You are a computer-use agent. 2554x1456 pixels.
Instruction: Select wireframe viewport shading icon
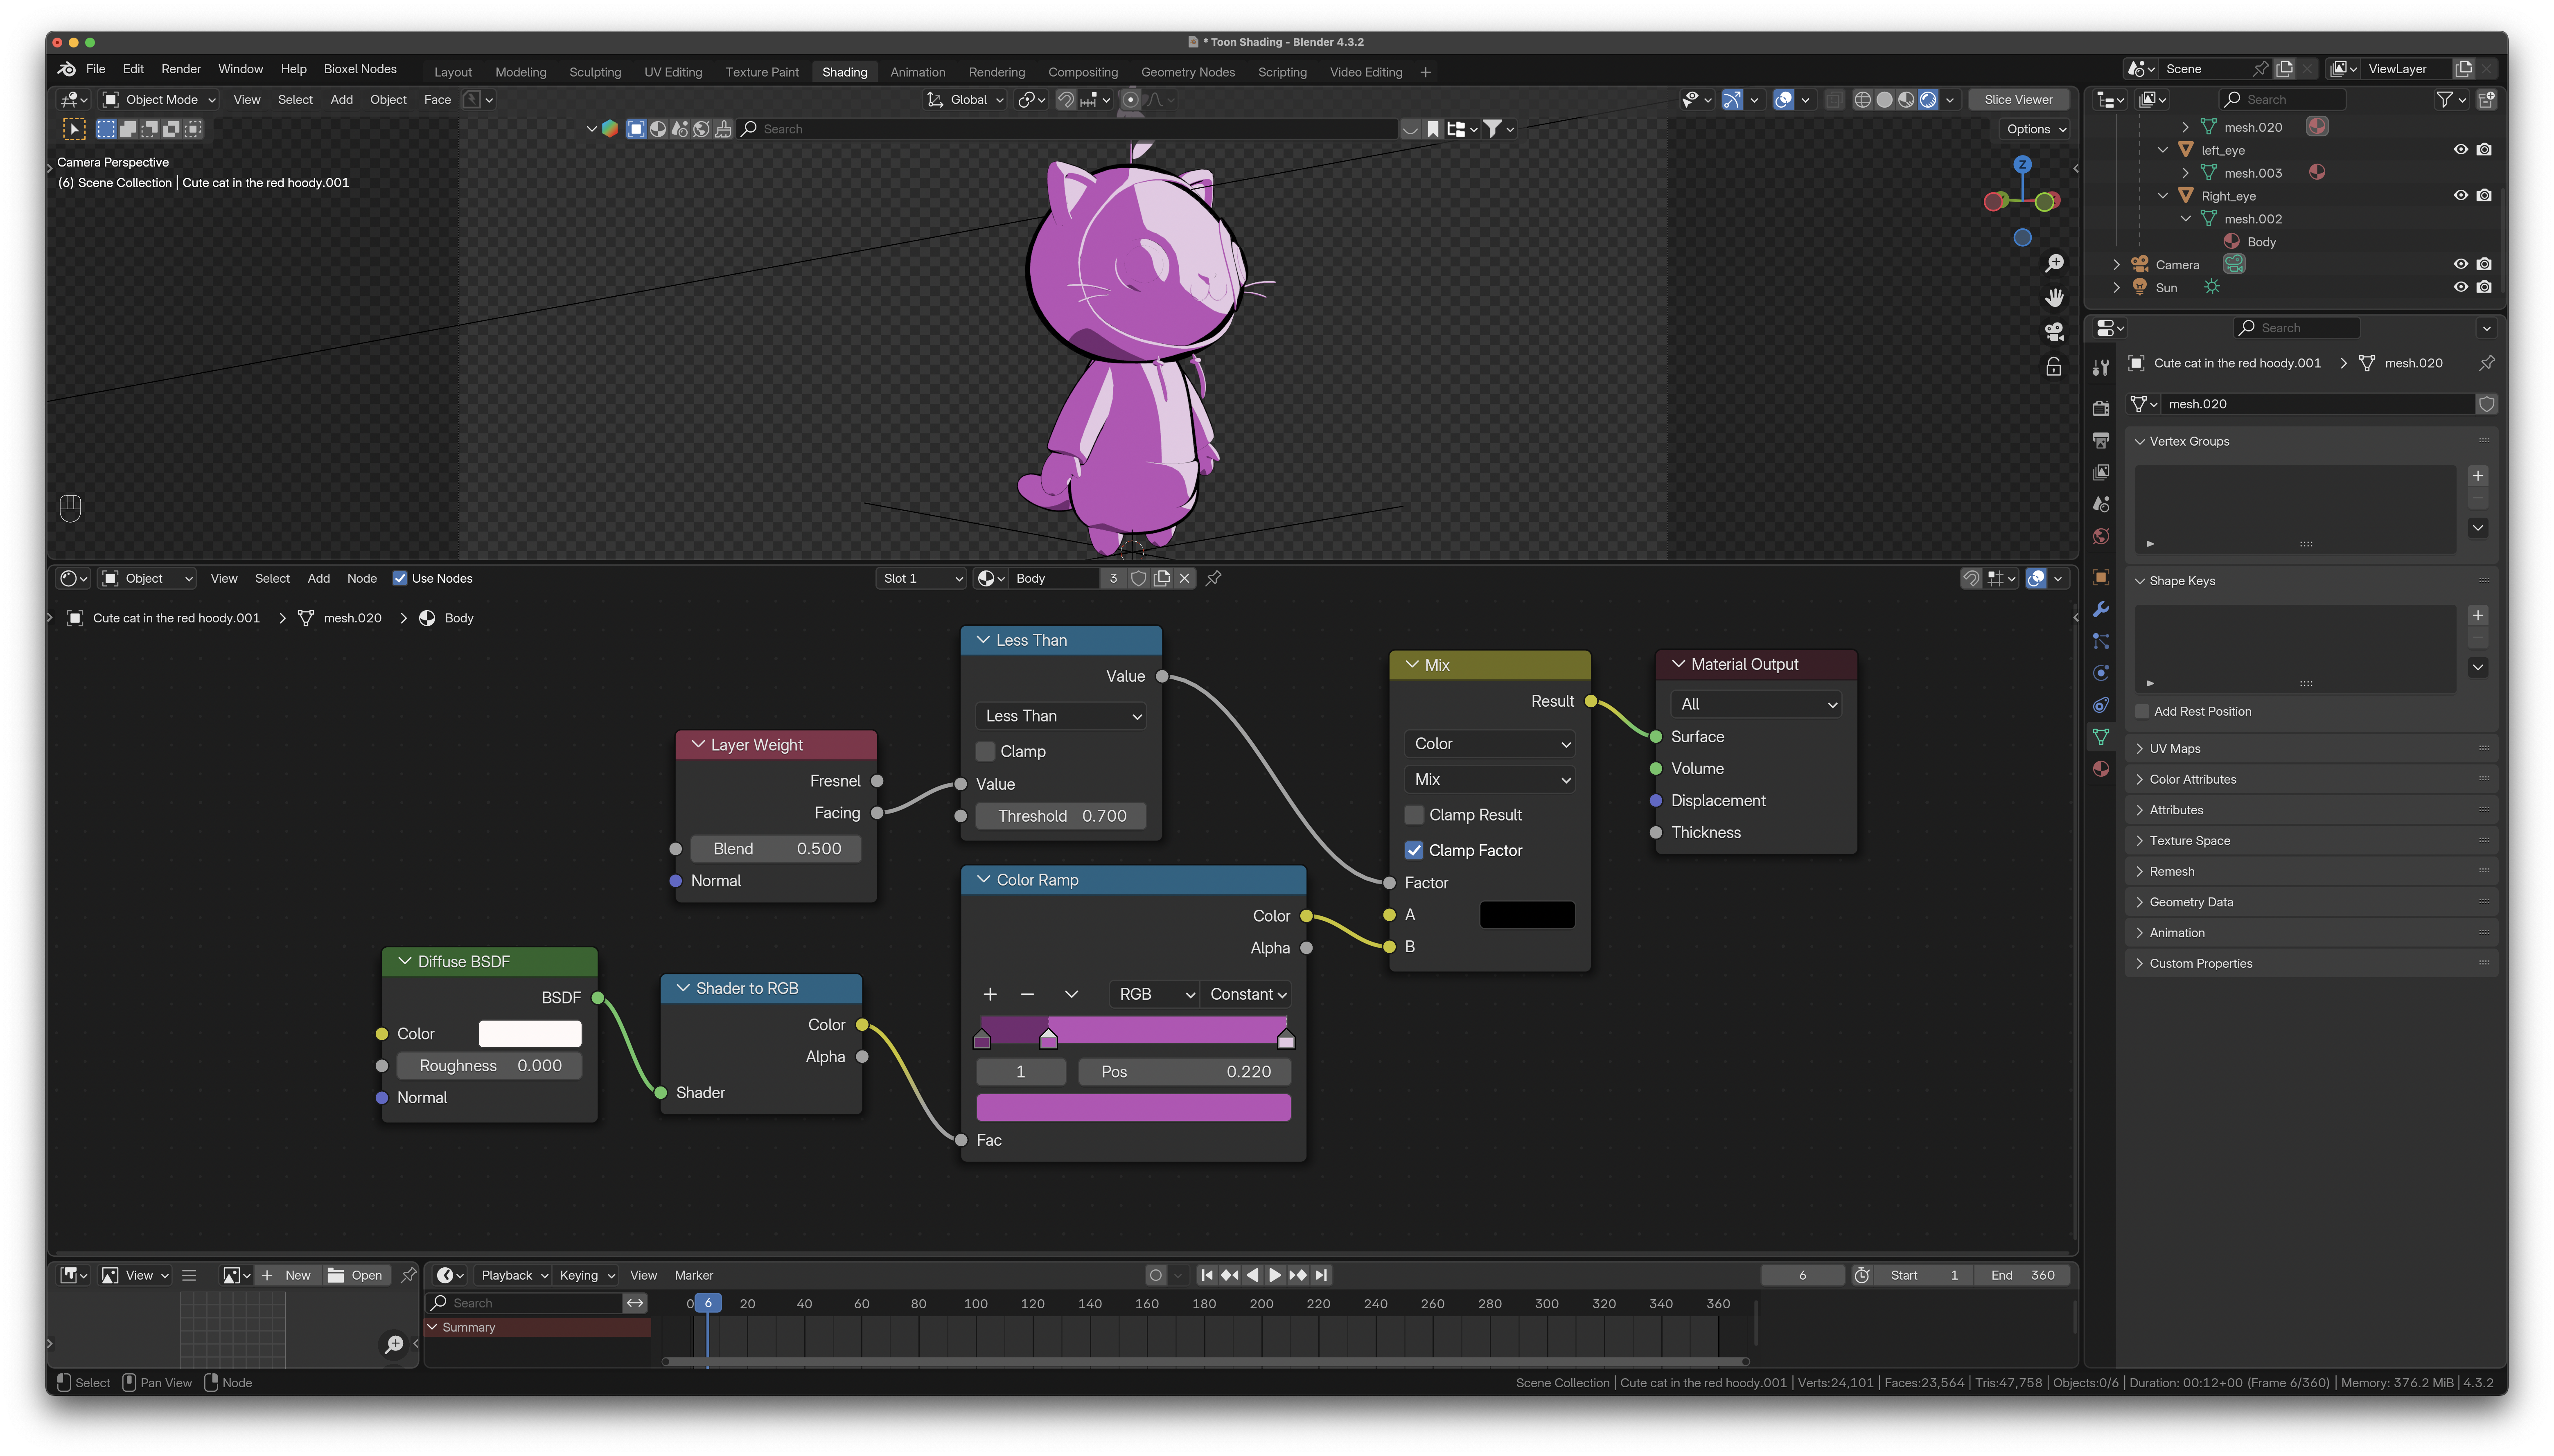pyautogui.click(x=1862, y=100)
